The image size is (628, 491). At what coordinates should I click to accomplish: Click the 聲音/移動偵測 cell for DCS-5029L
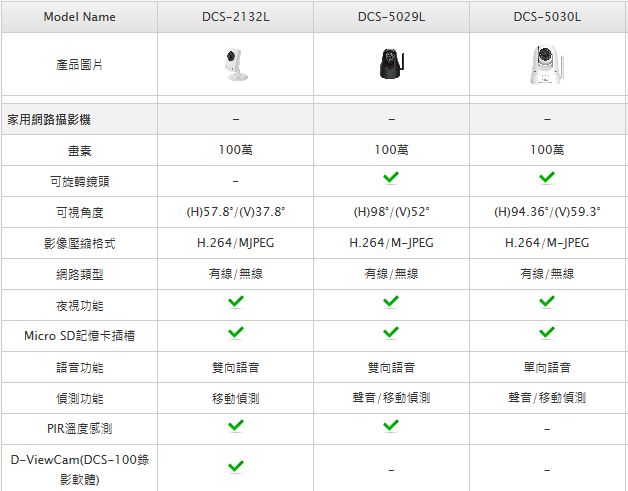coord(391,398)
